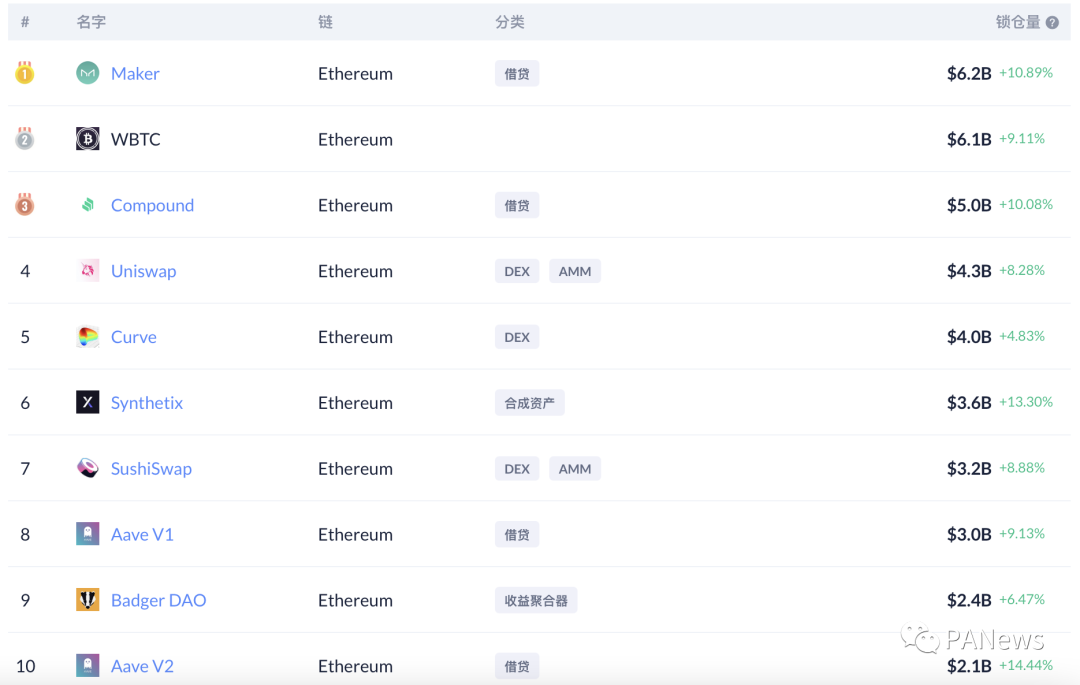Select the AMM tag in Uniswap row
1080x685 pixels.
tap(575, 271)
